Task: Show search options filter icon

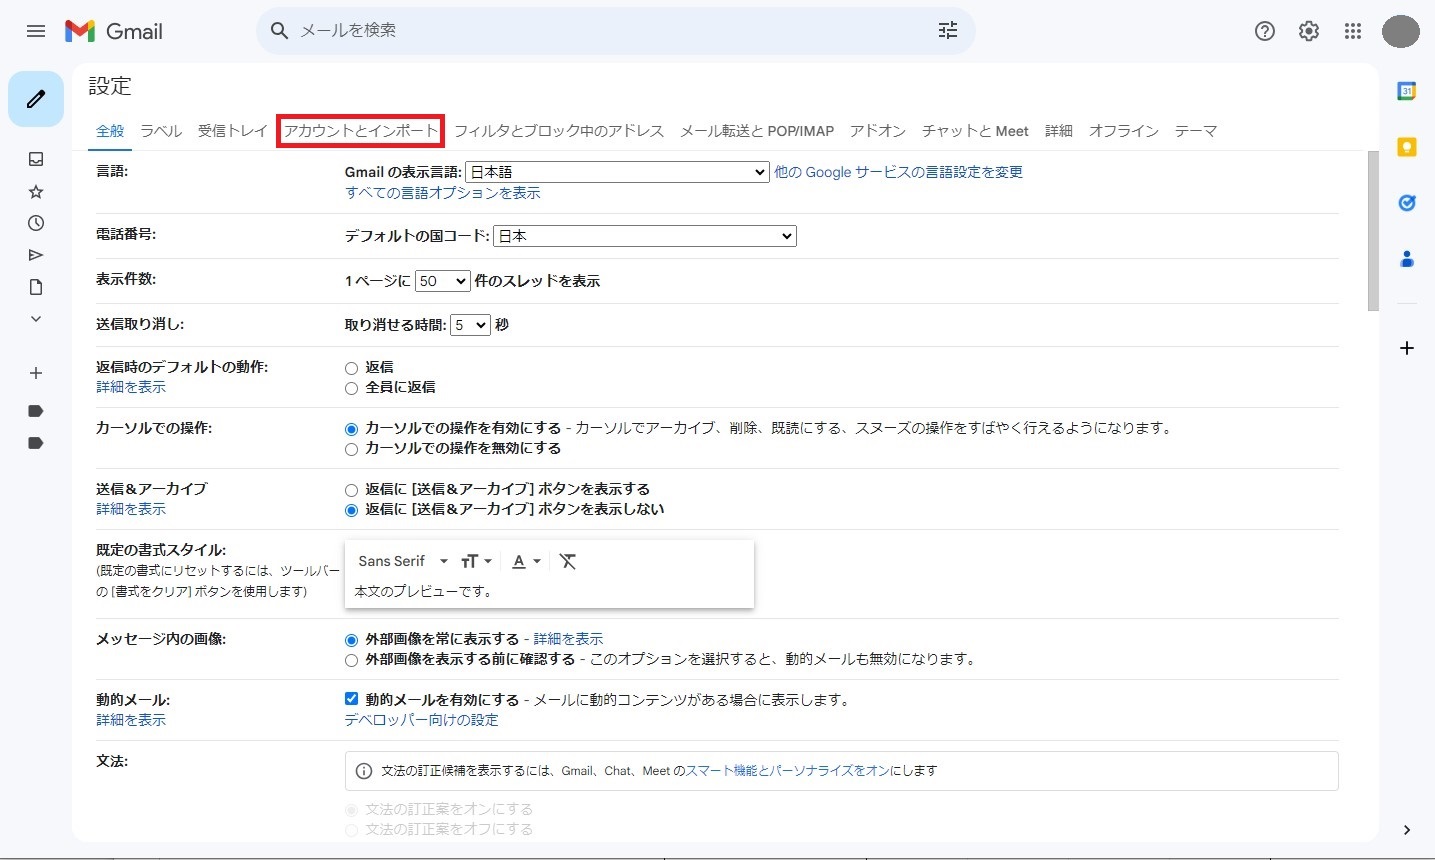Action: pyautogui.click(x=947, y=31)
